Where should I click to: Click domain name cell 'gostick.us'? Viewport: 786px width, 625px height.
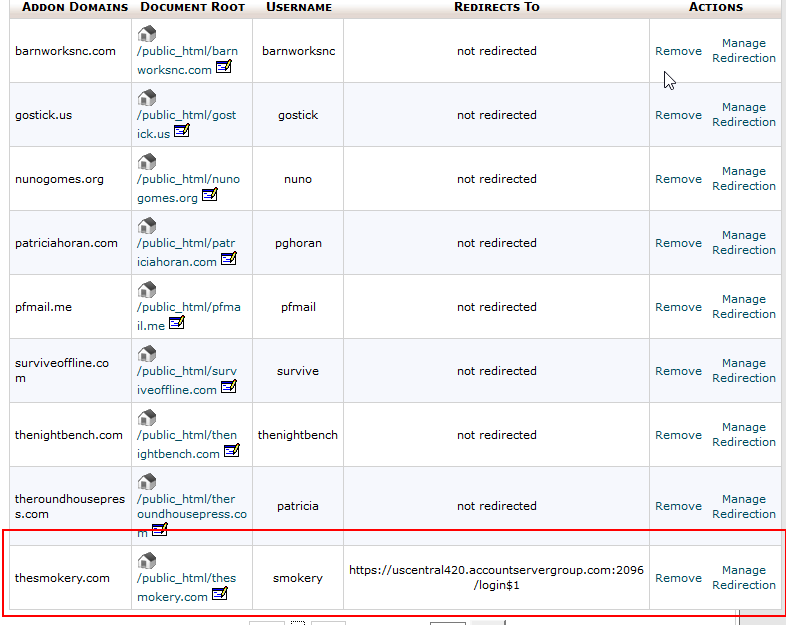pos(44,115)
